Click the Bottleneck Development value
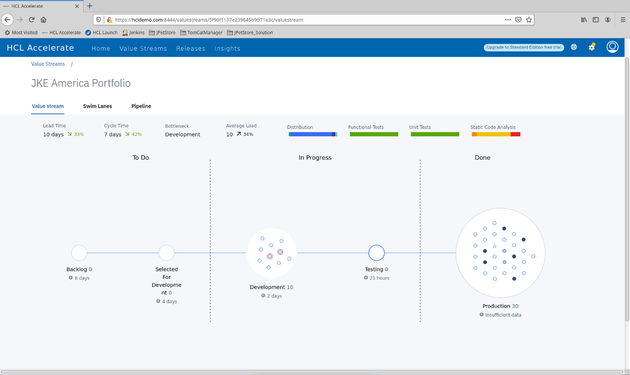This screenshot has height=375, width=630. point(182,134)
